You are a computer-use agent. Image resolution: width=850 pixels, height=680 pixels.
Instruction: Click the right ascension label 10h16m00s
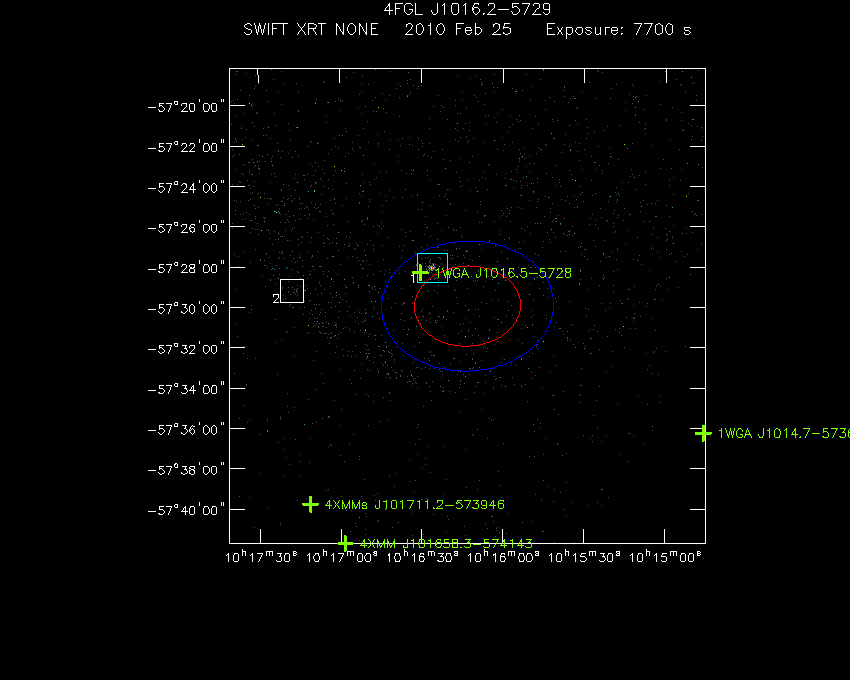(x=503, y=557)
